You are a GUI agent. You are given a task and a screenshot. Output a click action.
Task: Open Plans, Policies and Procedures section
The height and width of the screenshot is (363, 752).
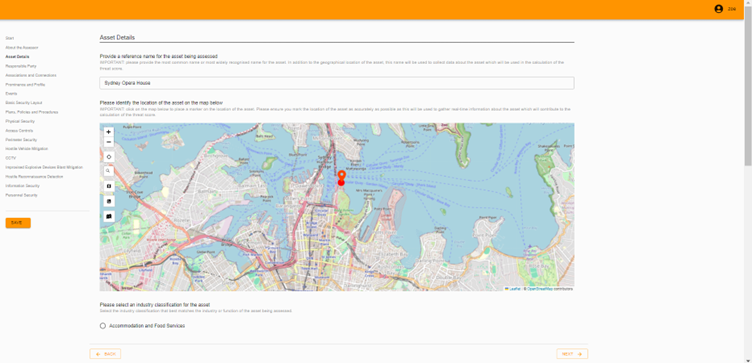coord(32,112)
